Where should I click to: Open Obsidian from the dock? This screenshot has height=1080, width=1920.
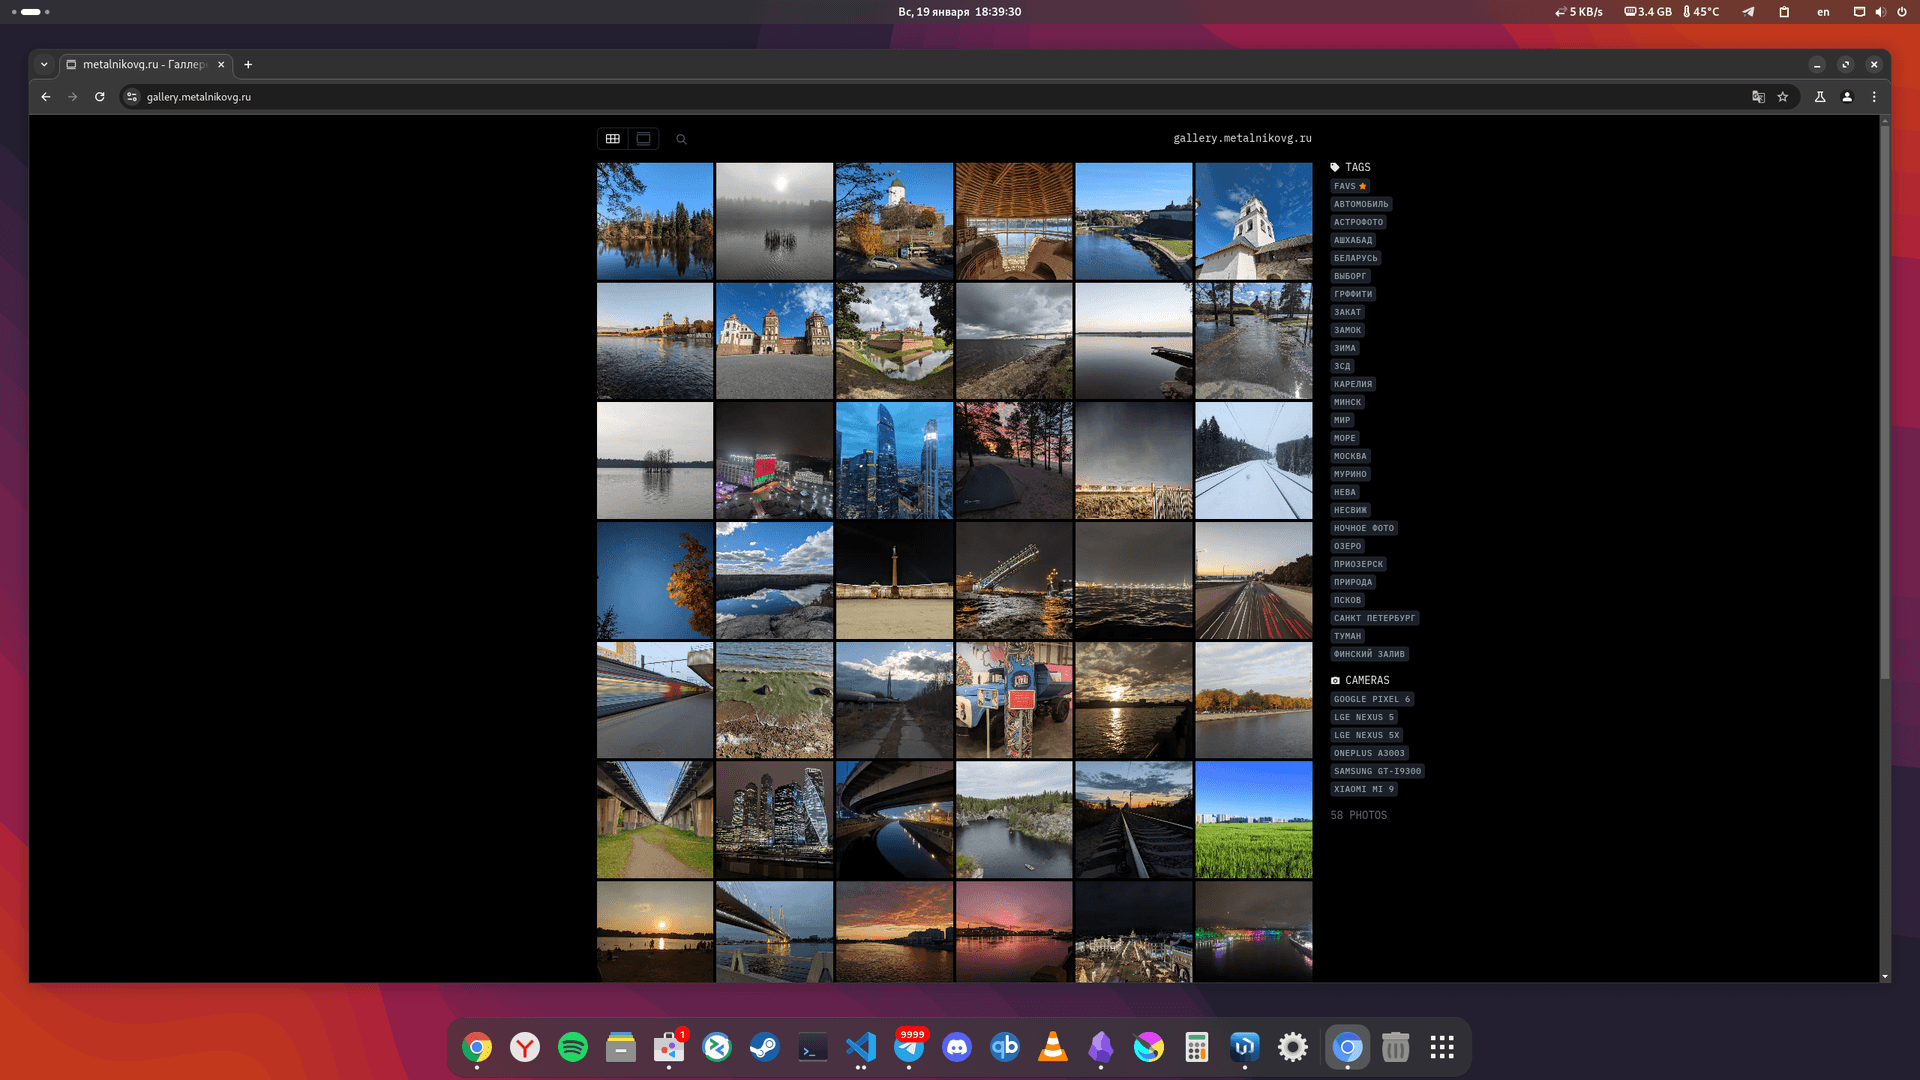(x=1101, y=1047)
